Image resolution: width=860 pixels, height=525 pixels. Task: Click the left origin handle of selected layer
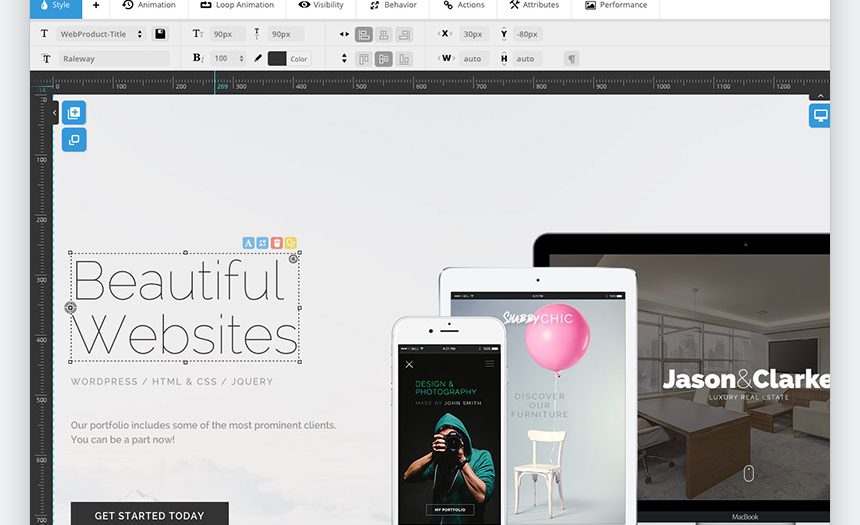(70, 308)
